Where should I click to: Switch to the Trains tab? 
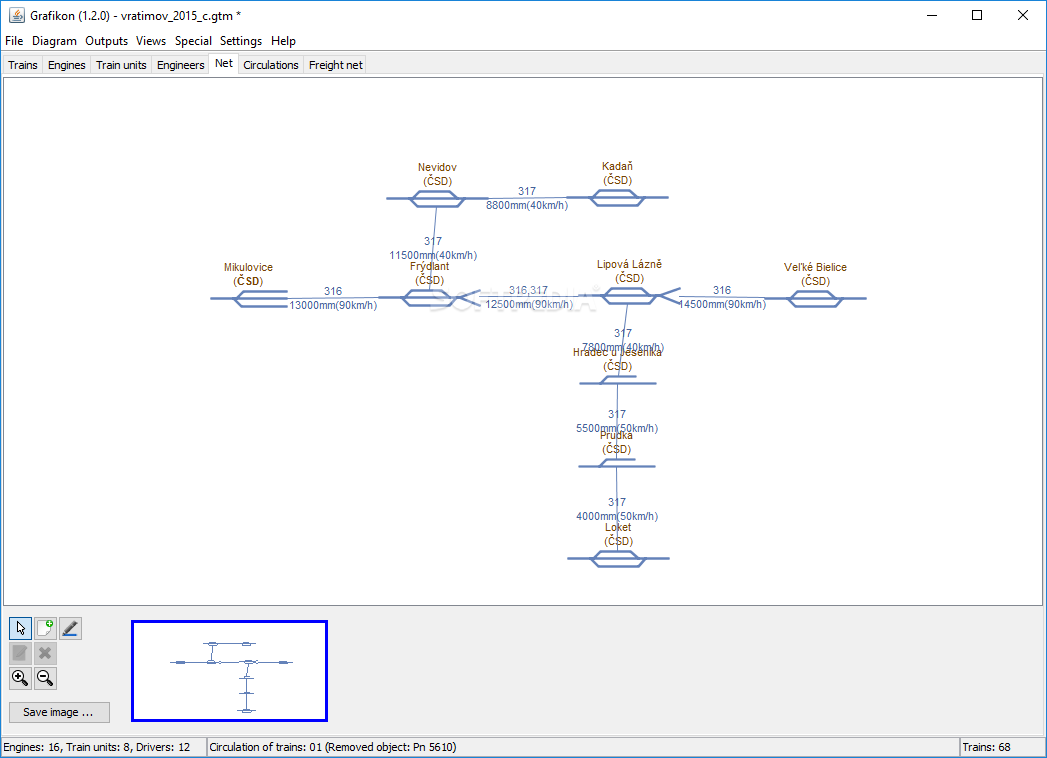point(23,65)
